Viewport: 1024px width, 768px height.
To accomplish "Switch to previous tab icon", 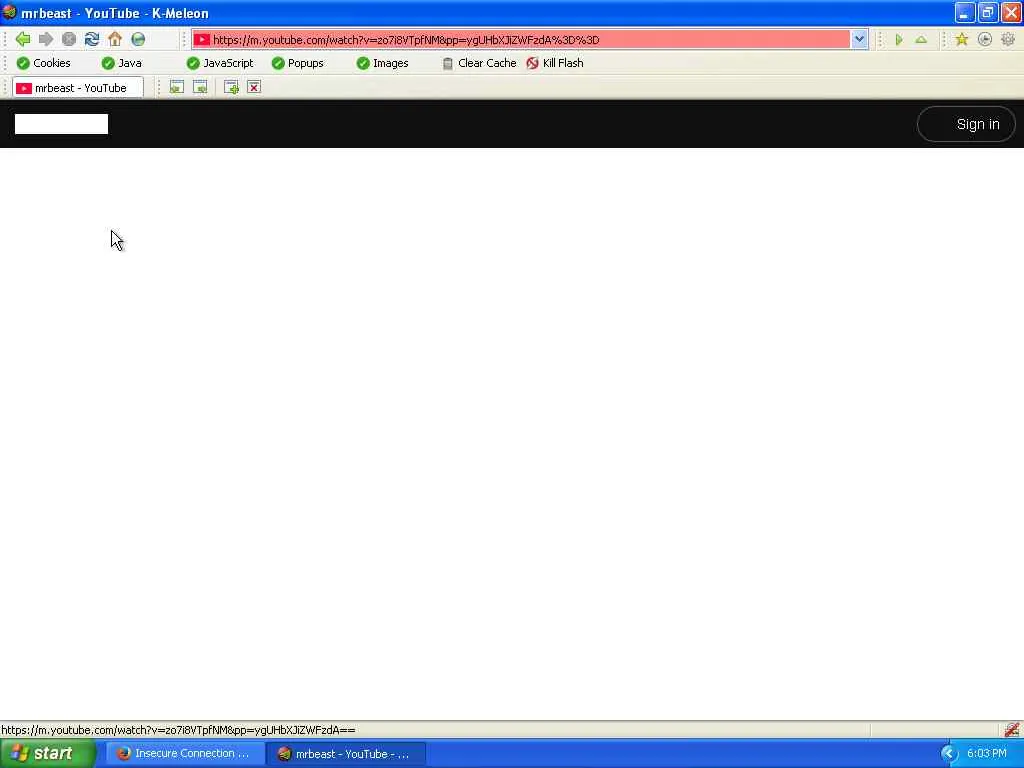I will (176, 87).
